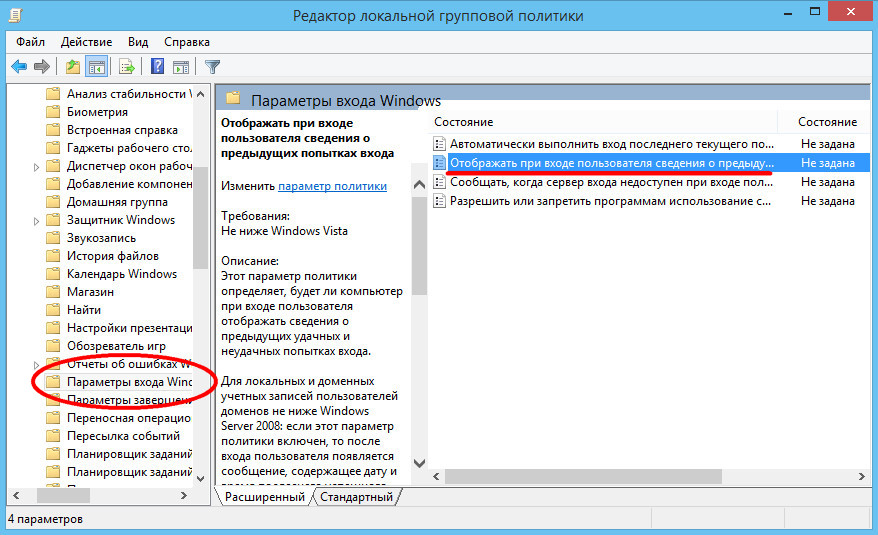Click the folder icon next to Обозреватель игр
This screenshot has height=535, width=878.
(53, 346)
